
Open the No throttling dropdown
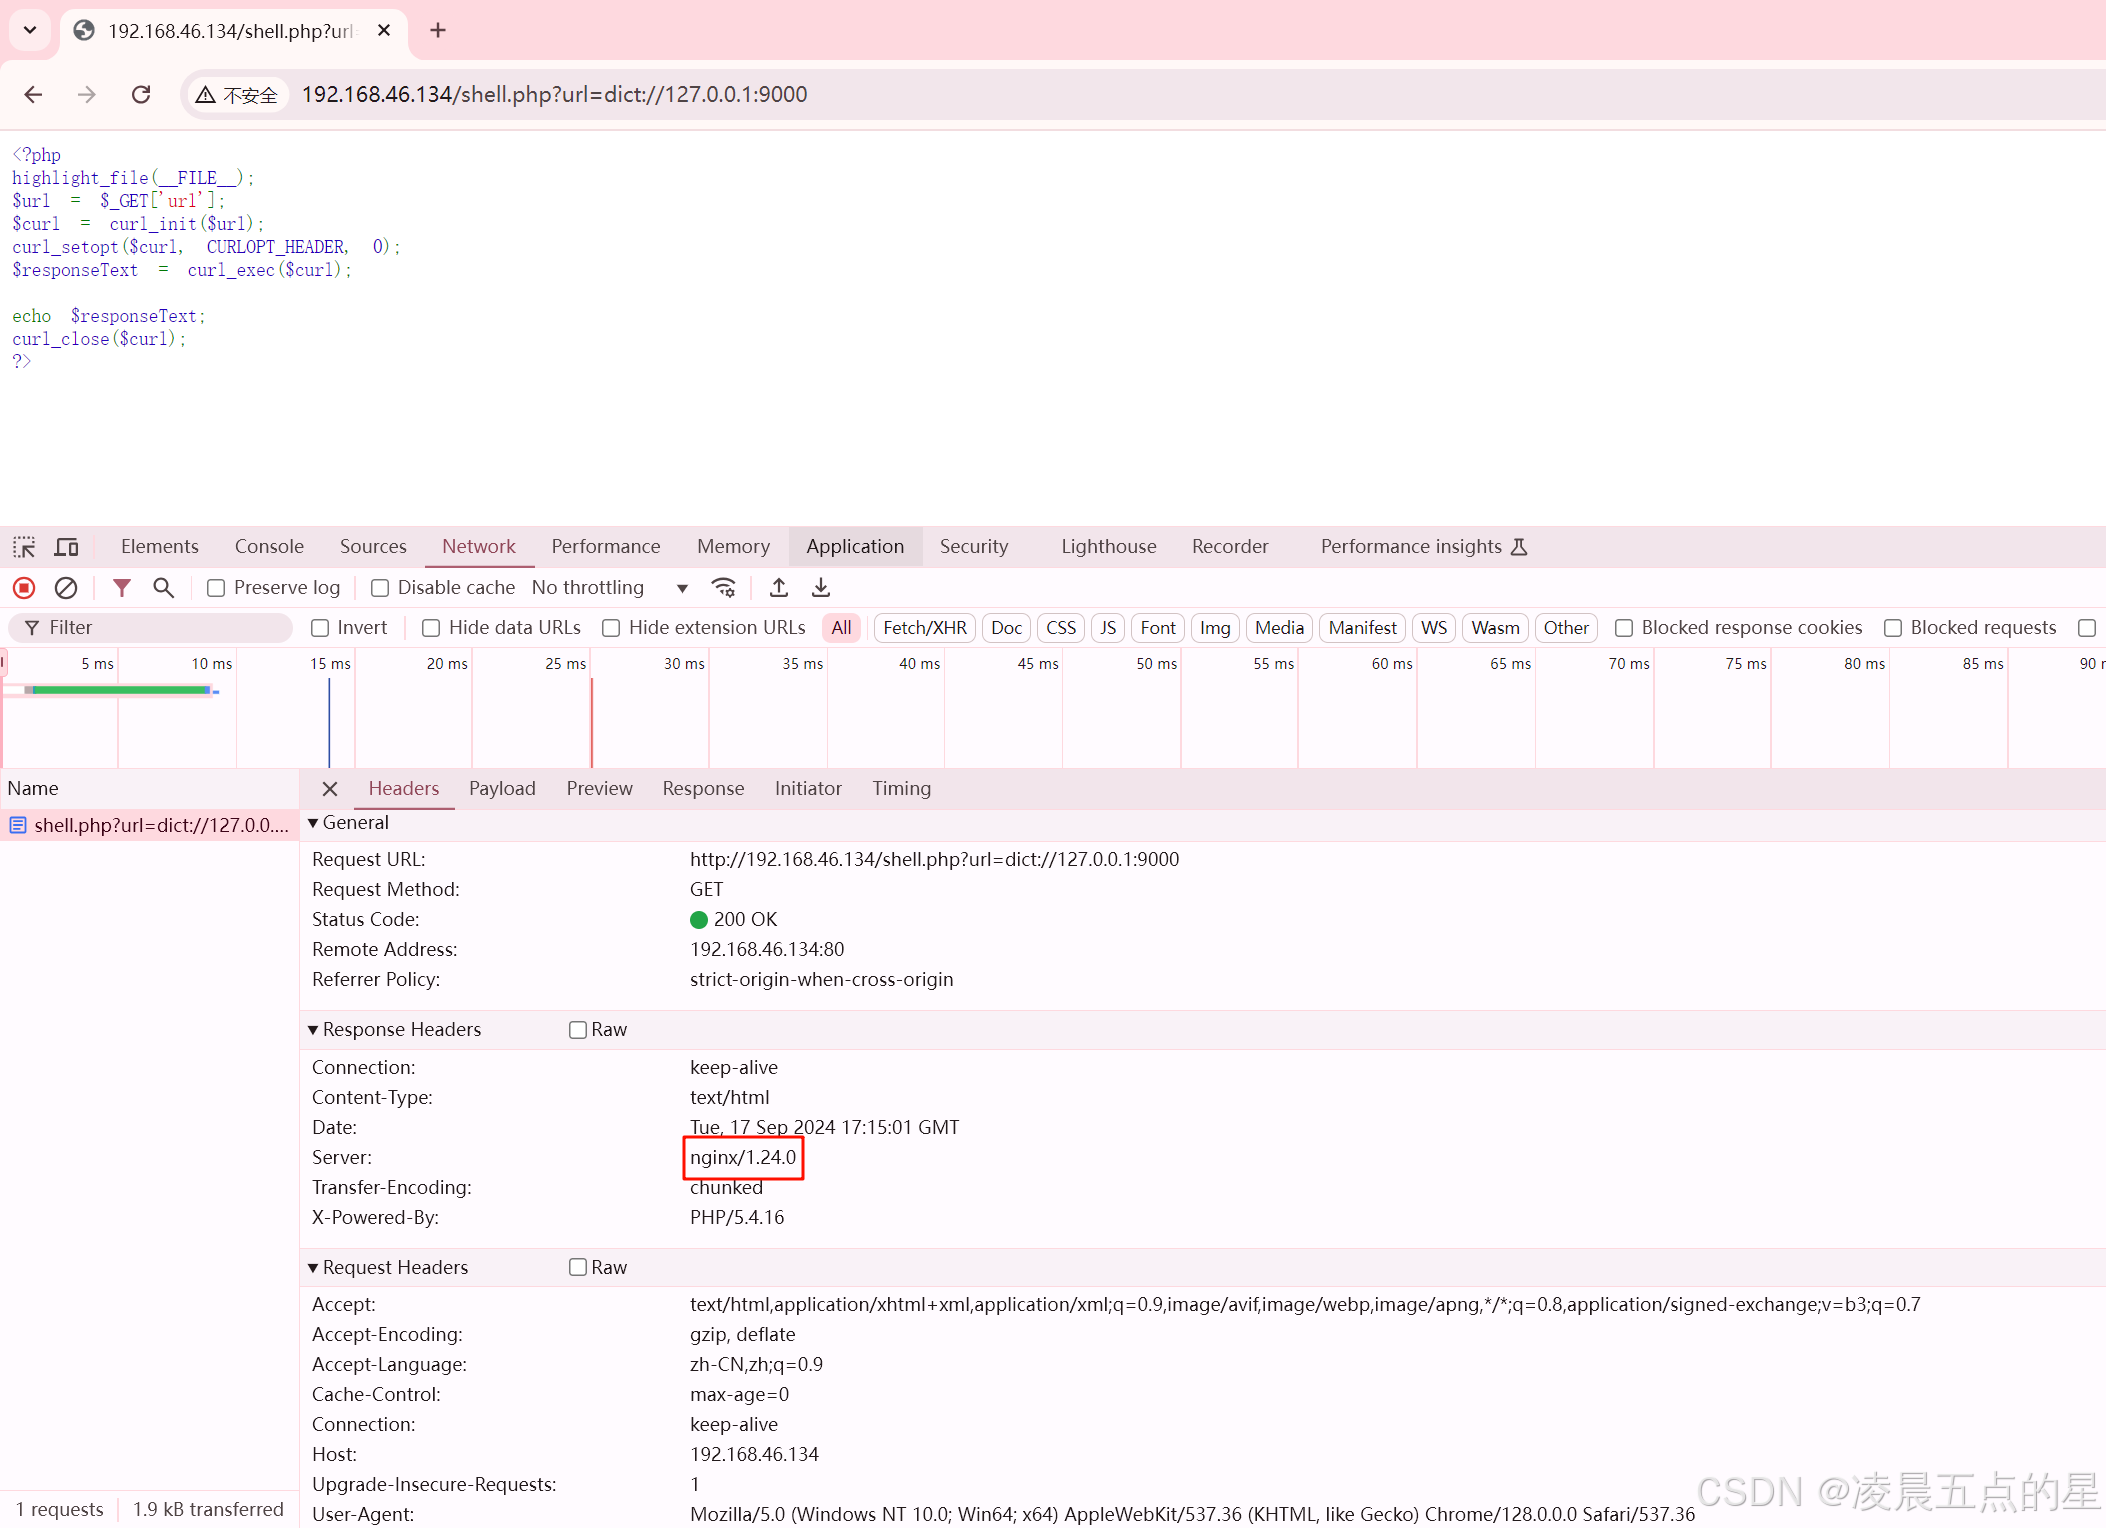click(610, 588)
